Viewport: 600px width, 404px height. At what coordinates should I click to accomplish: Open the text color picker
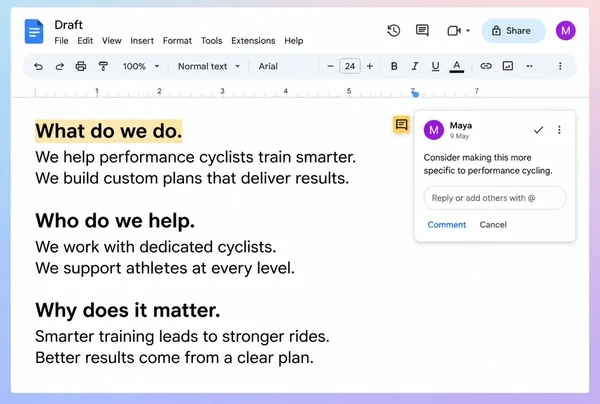457,66
